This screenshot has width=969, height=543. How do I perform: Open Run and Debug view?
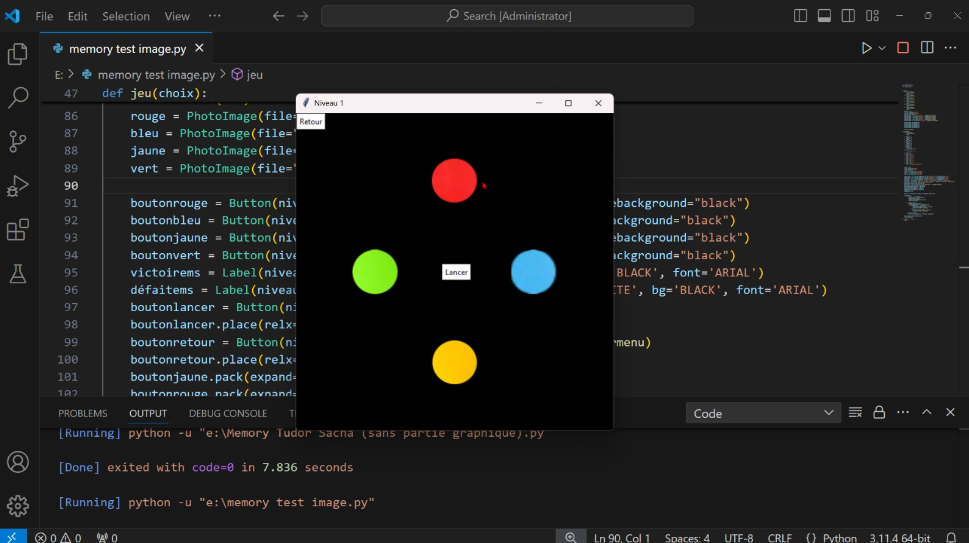point(18,186)
